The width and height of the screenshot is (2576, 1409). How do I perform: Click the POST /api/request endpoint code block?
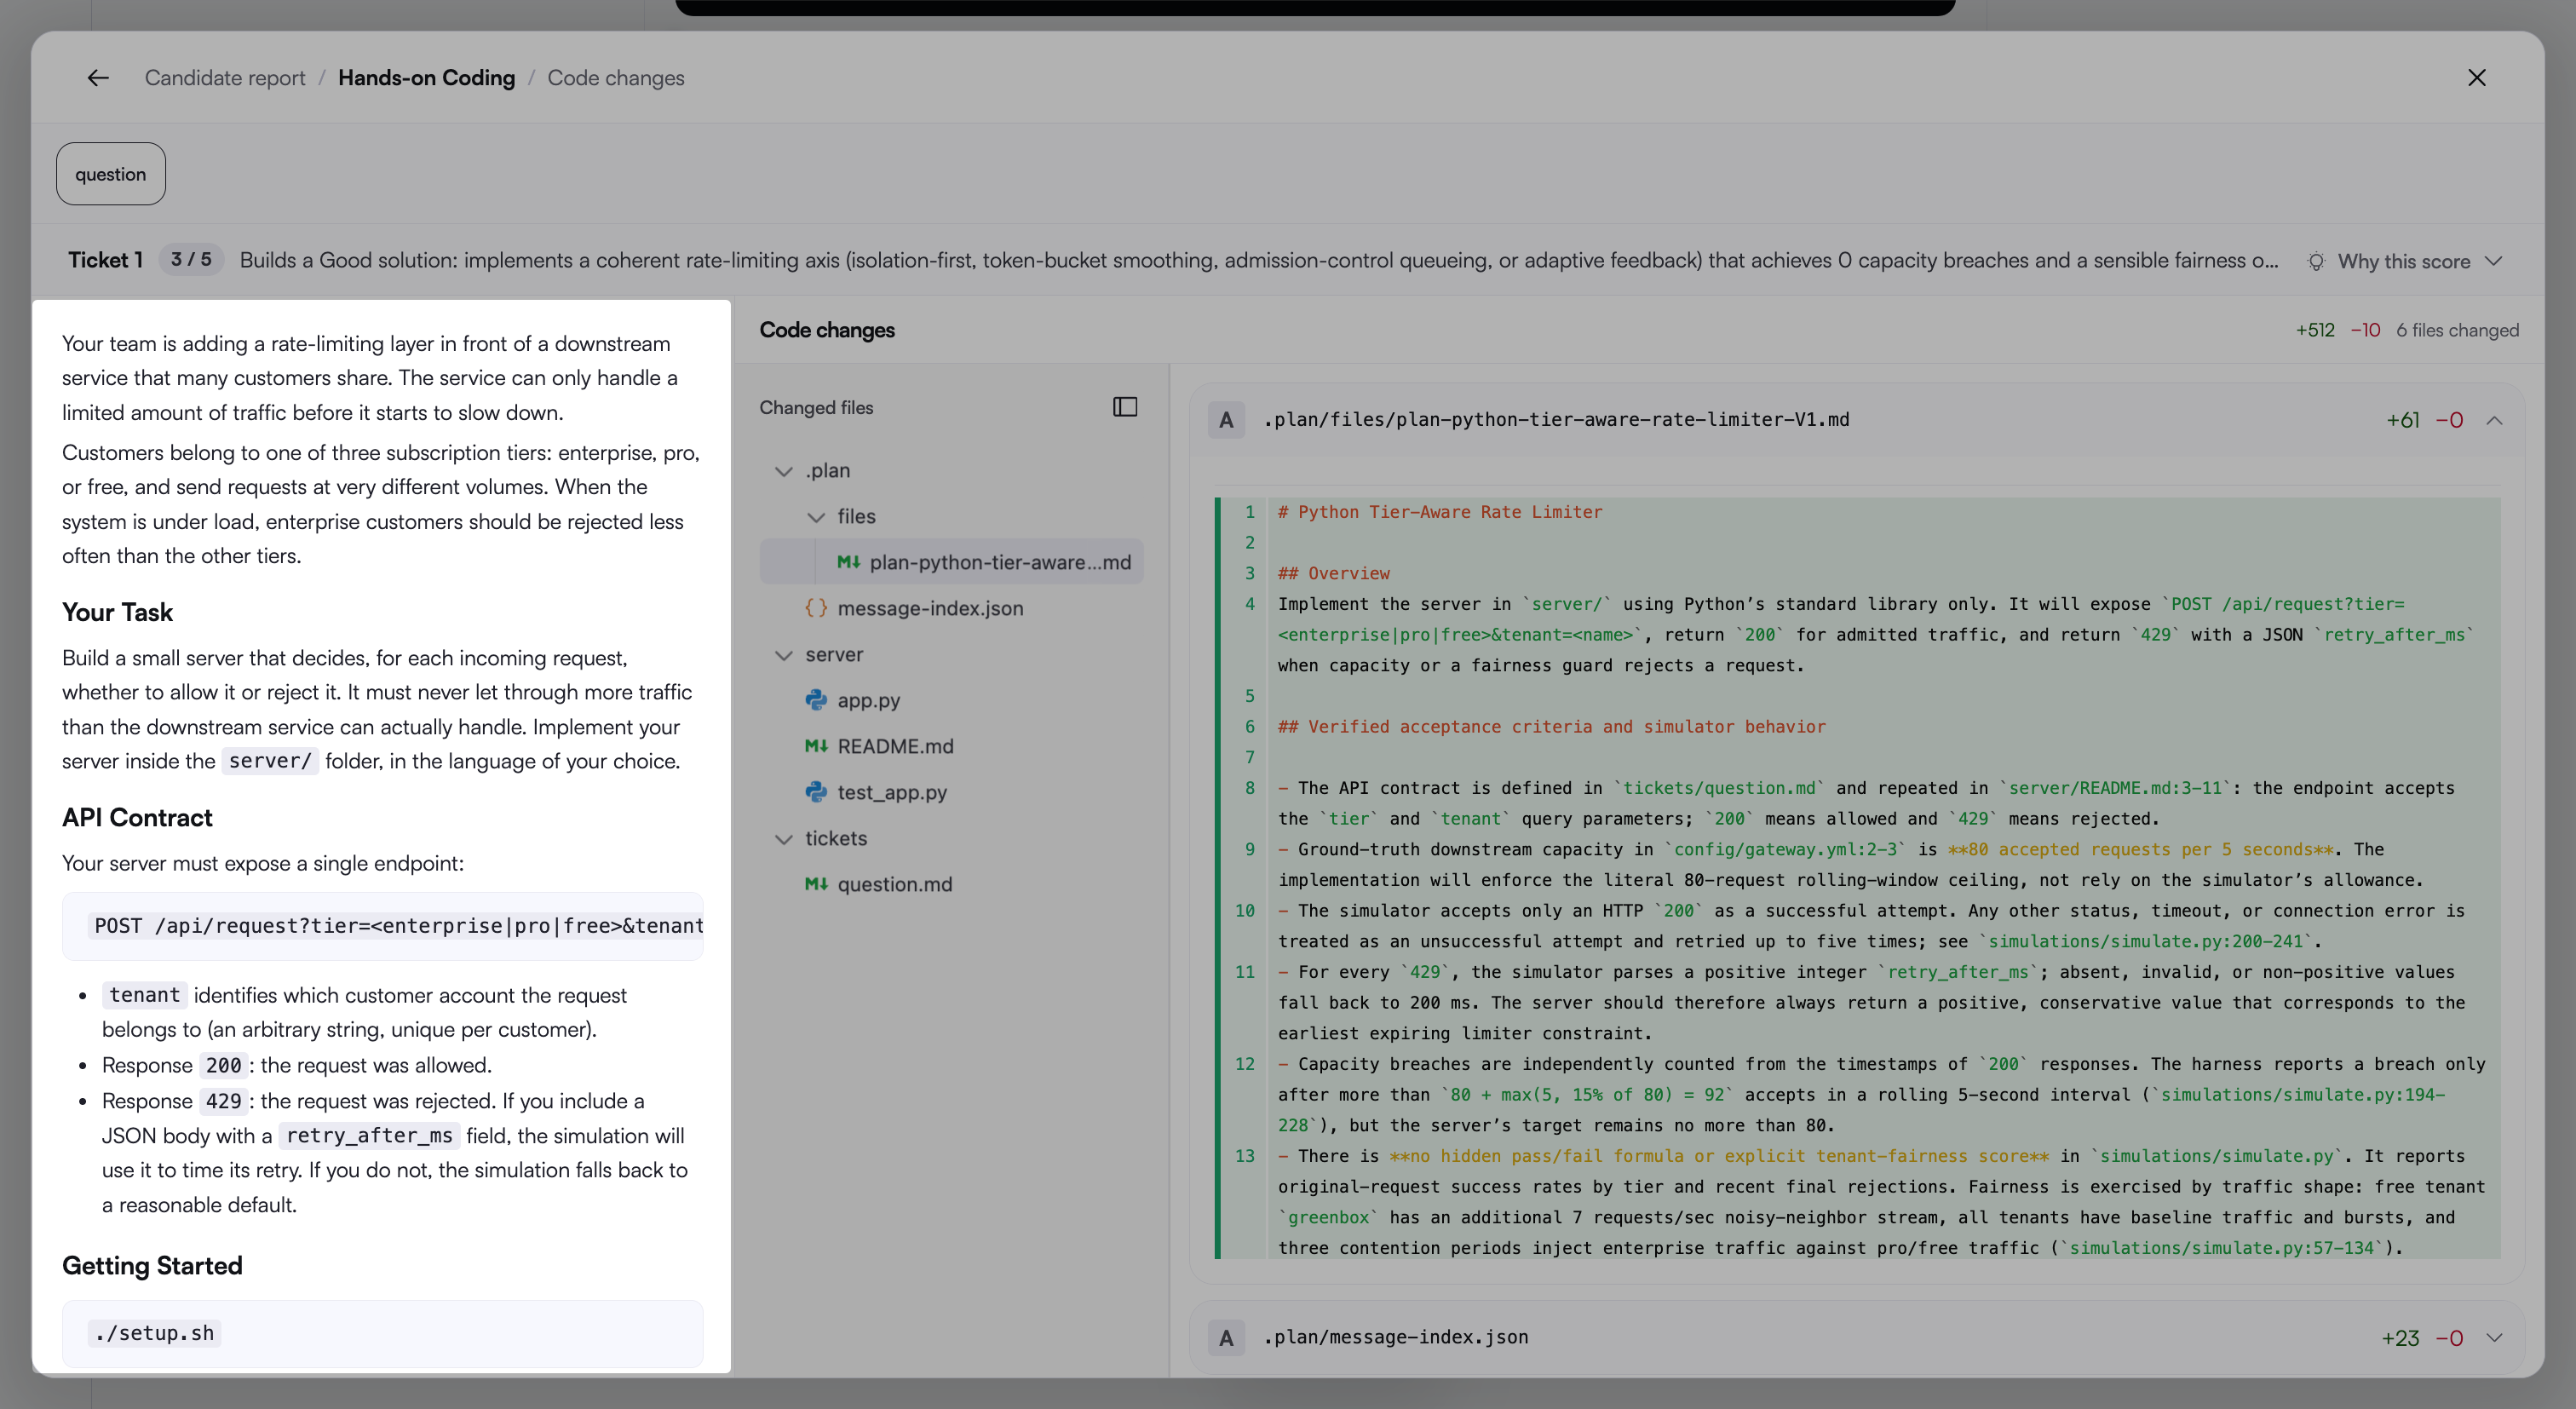pos(383,926)
